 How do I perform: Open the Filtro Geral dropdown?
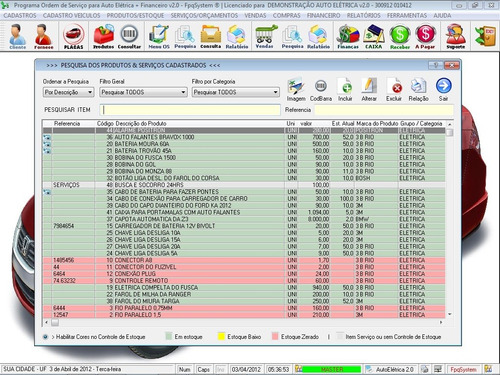coord(143,92)
